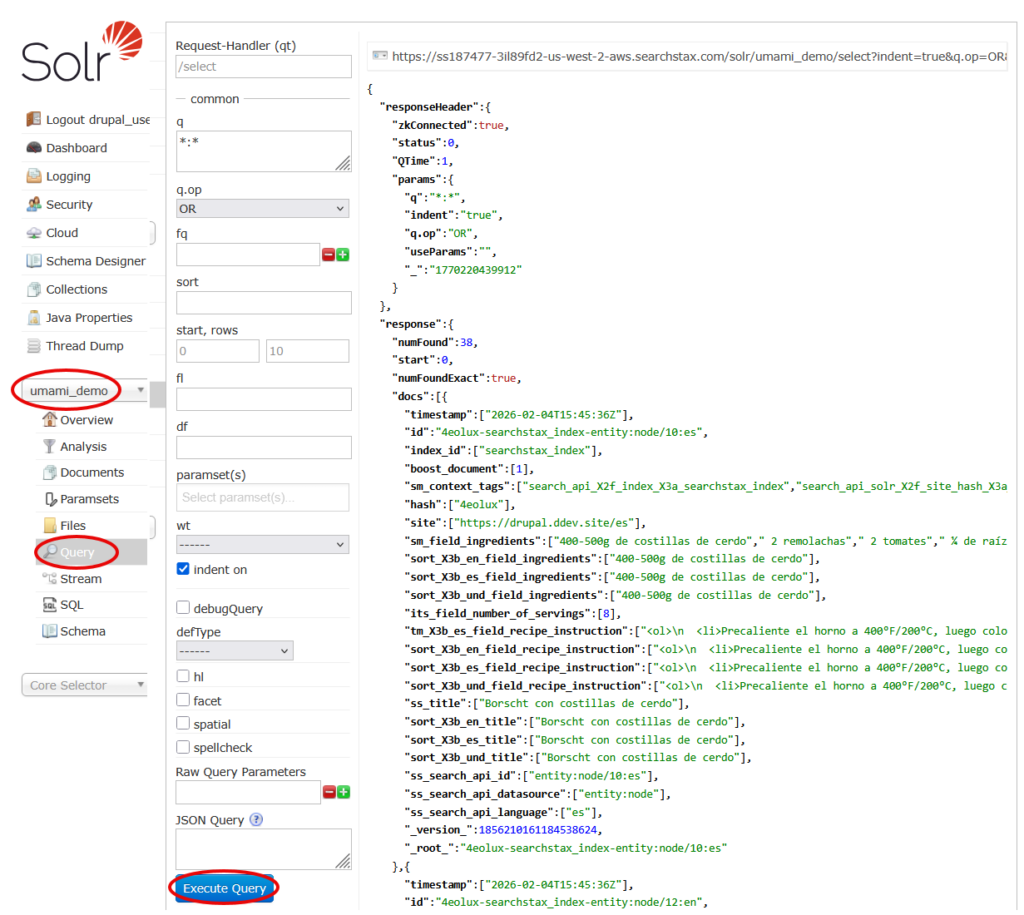Screen dimensions: 1024x915
Task: Click the green plus icon next to fq
Action: click(343, 255)
